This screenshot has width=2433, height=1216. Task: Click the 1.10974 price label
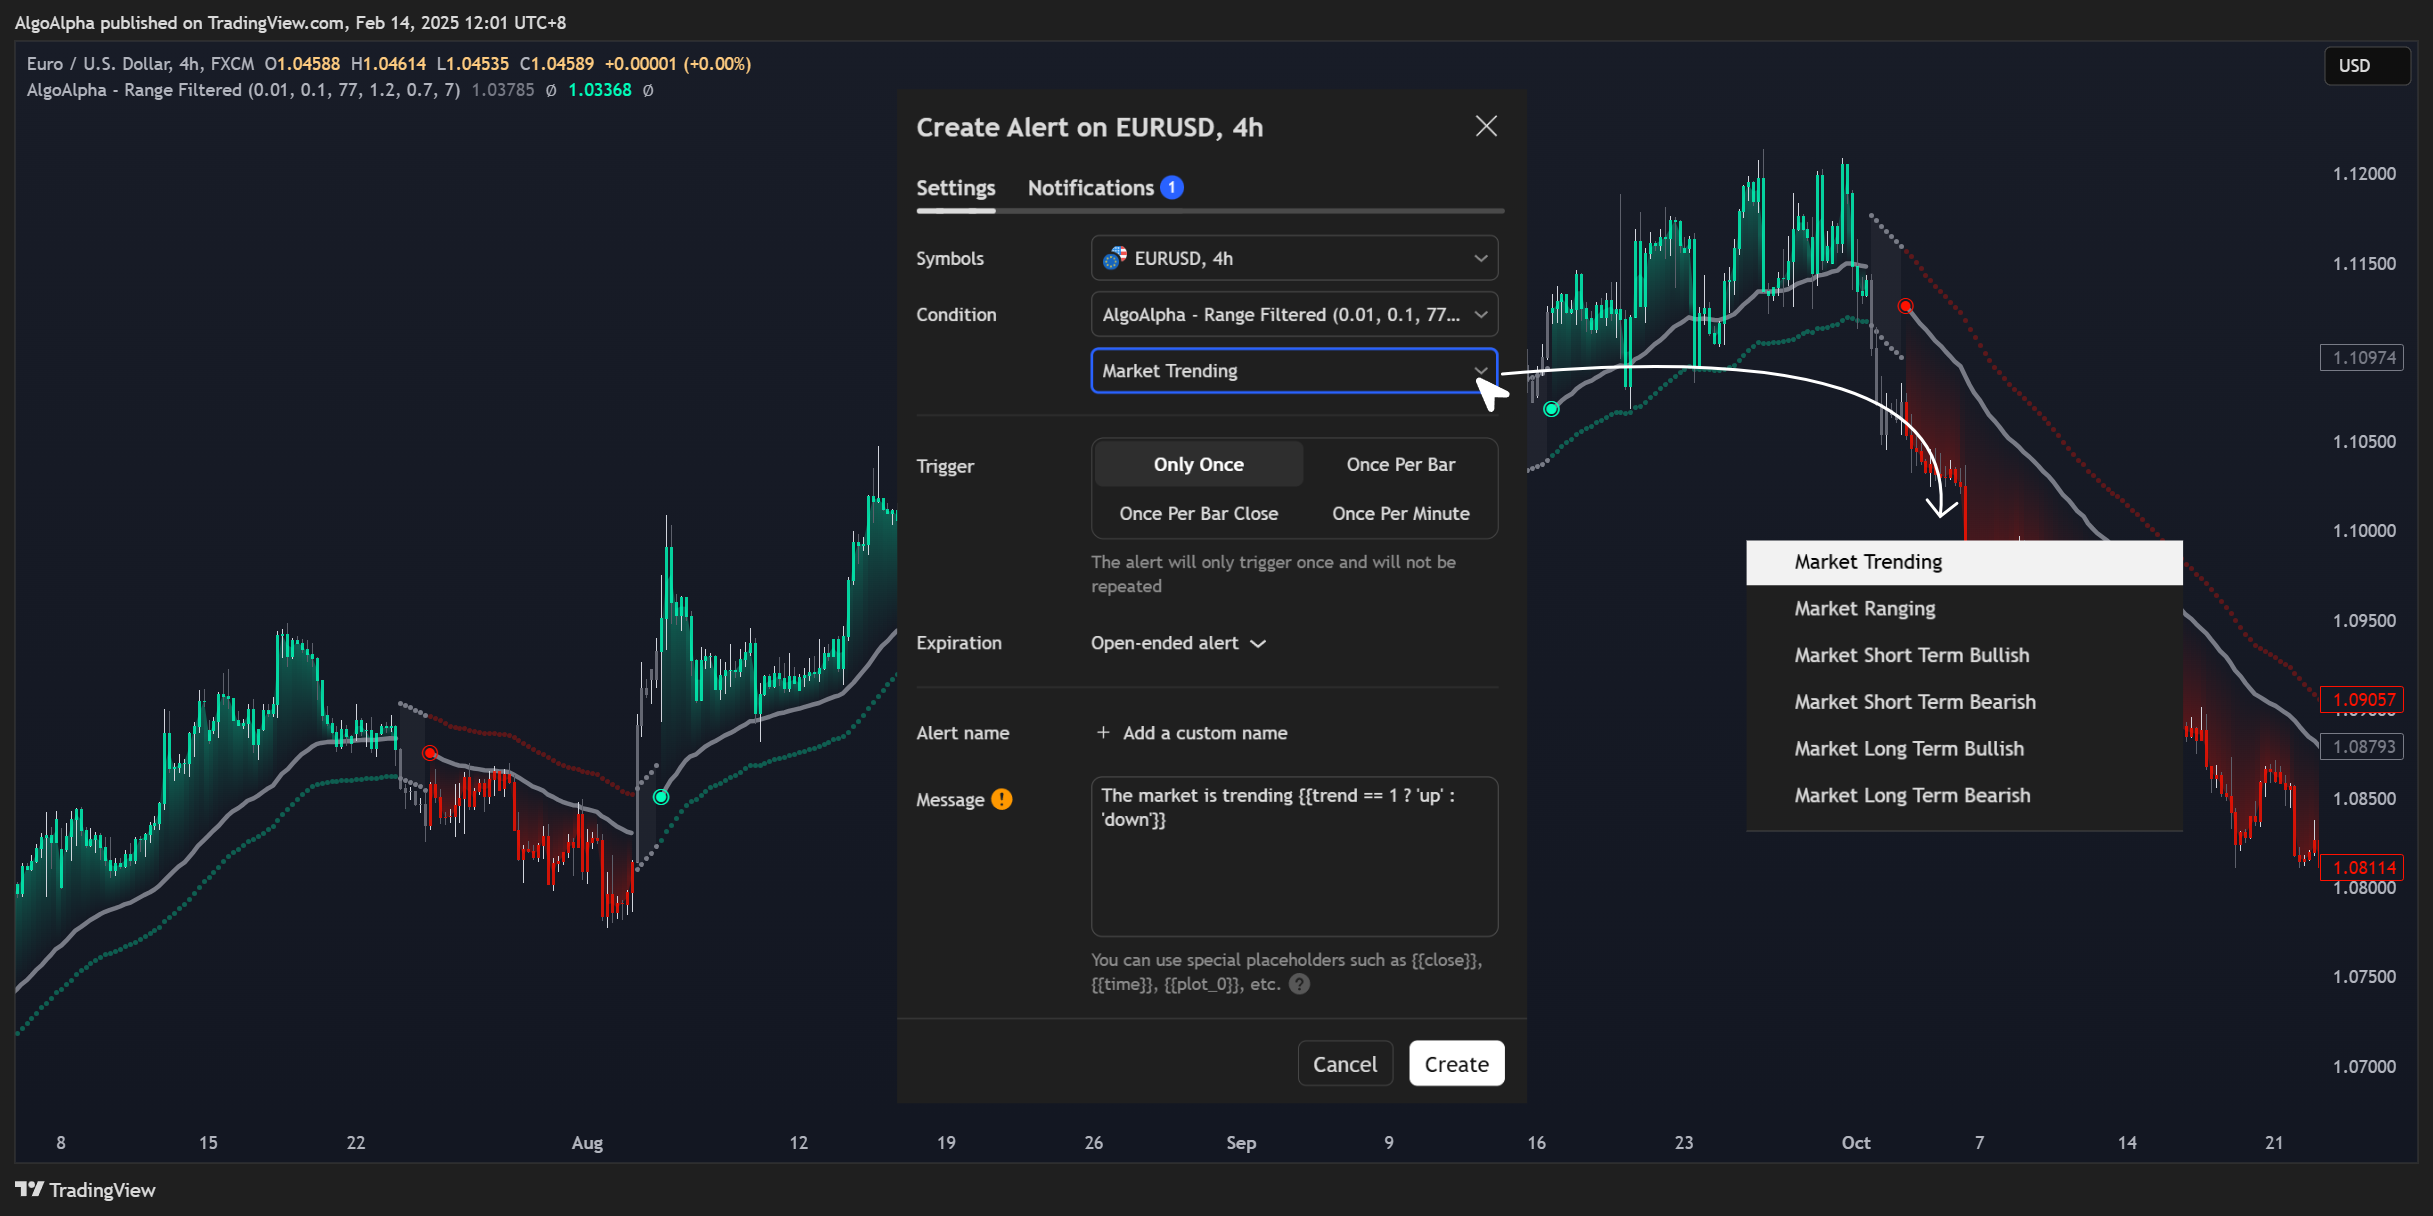point(2364,357)
